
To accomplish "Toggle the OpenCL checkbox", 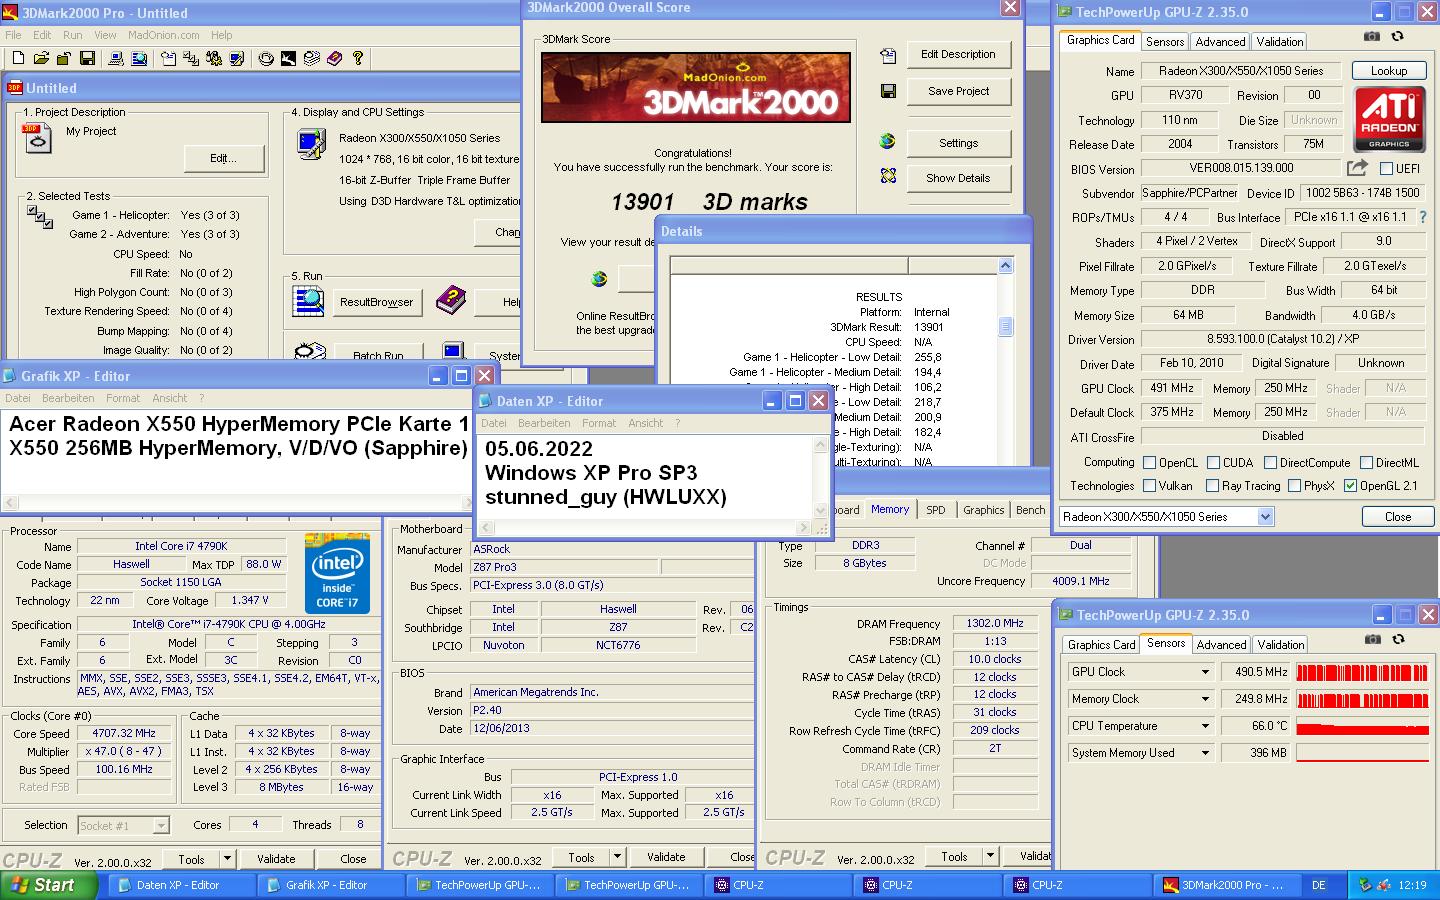I will (1149, 463).
